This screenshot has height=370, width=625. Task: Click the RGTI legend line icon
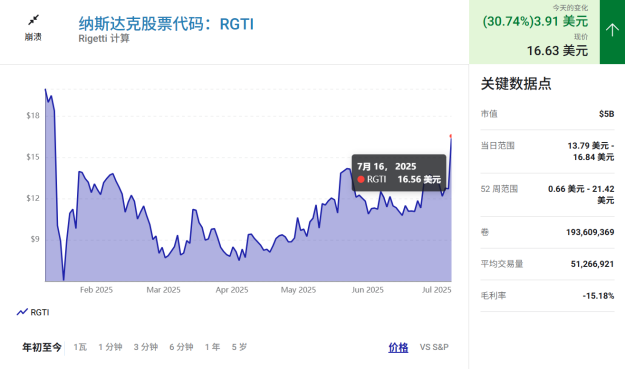coord(22,312)
